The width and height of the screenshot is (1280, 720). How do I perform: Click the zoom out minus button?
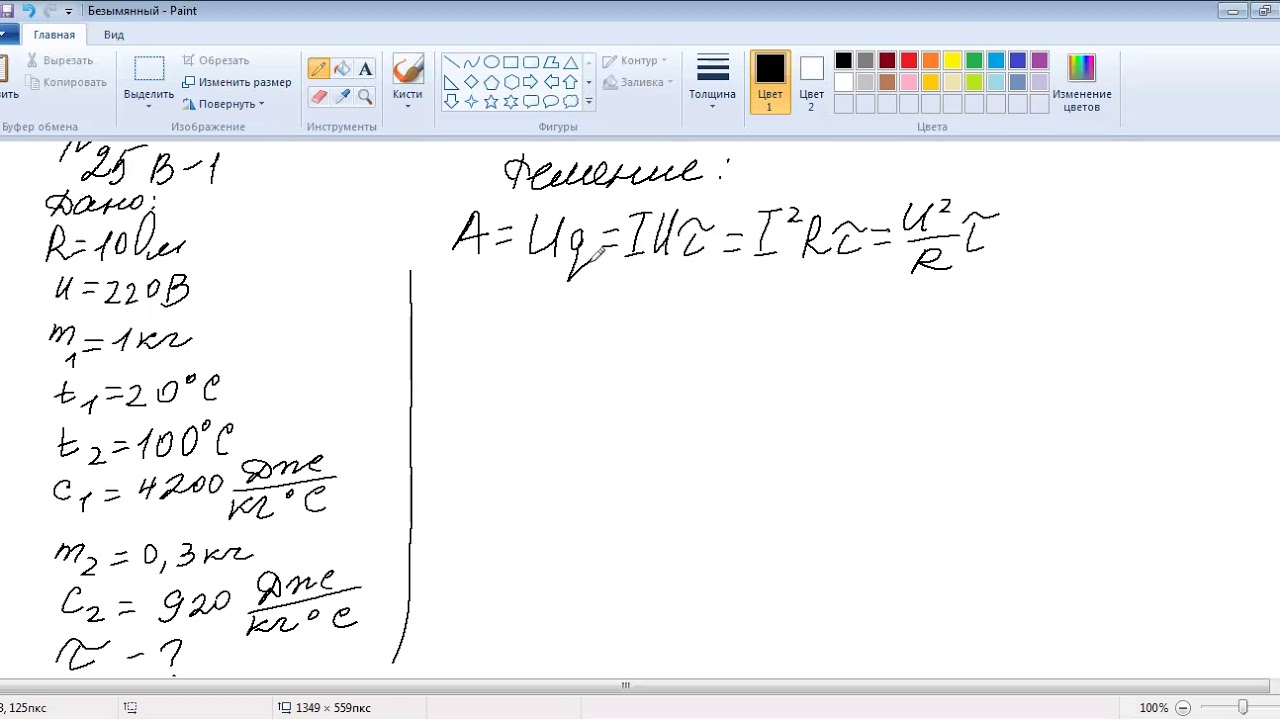click(1184, 707)
